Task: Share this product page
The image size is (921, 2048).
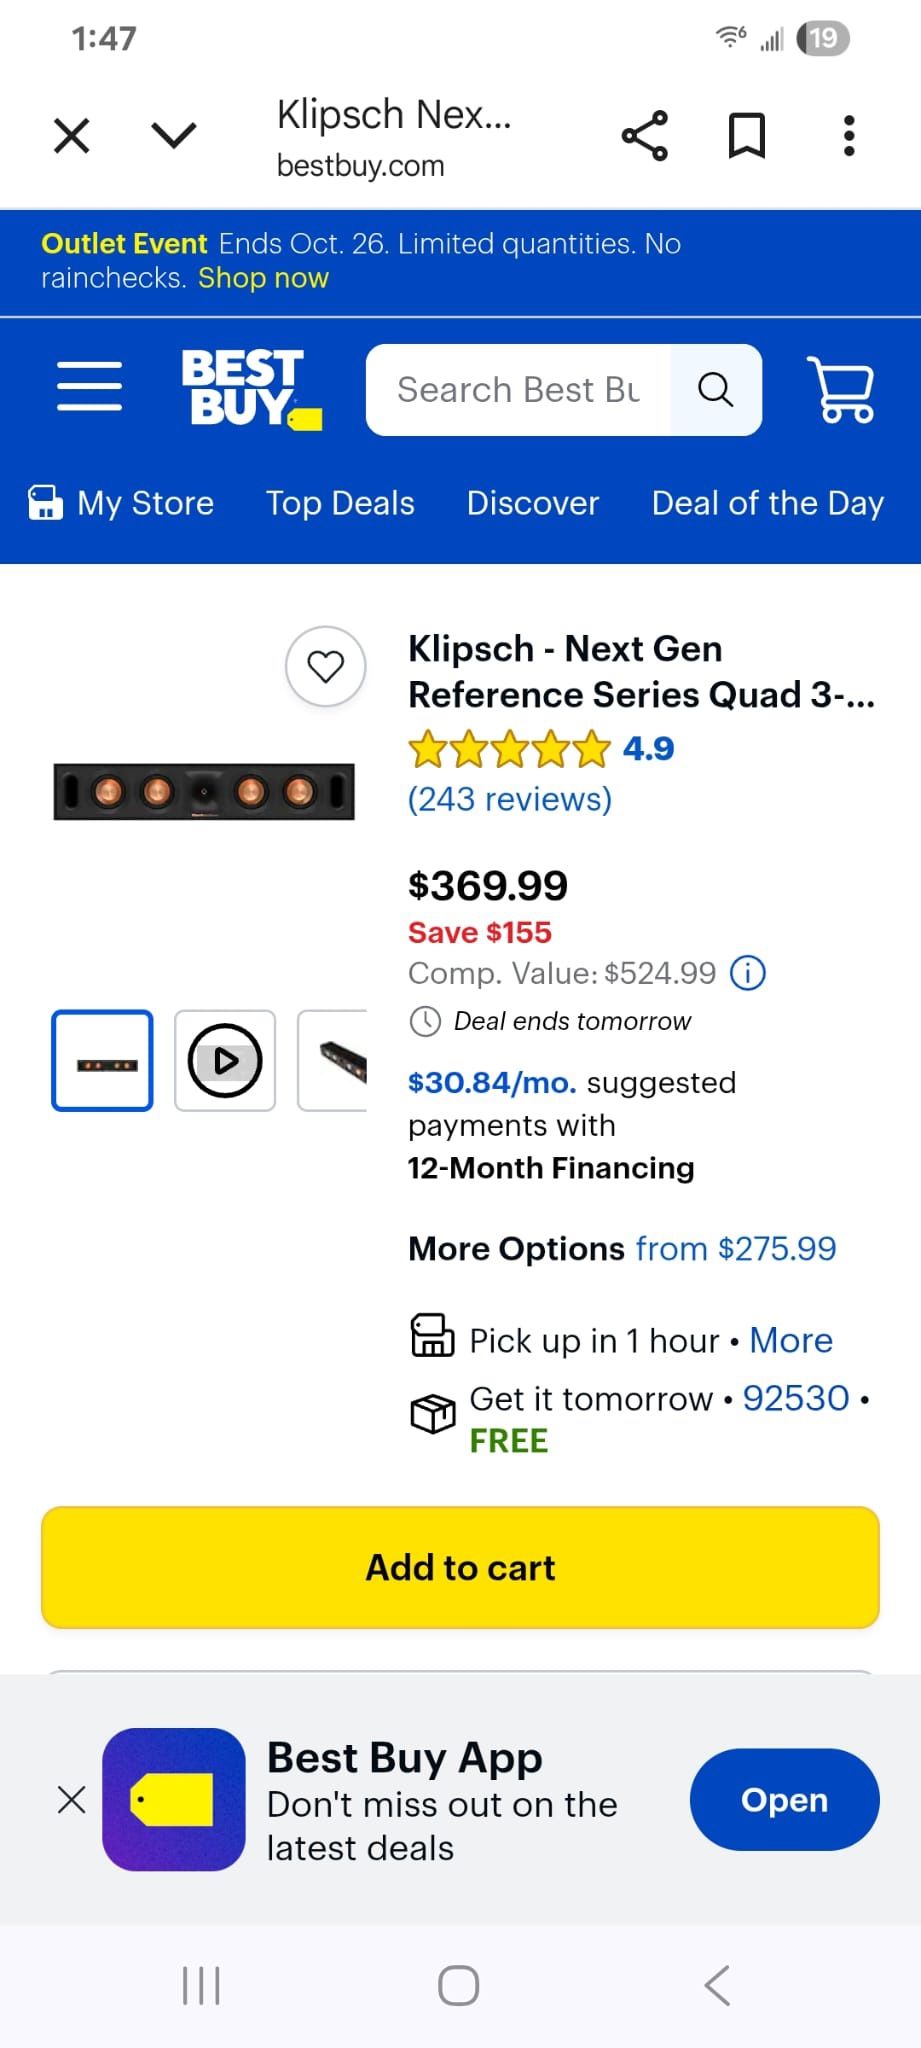Action: coord(645,133)
